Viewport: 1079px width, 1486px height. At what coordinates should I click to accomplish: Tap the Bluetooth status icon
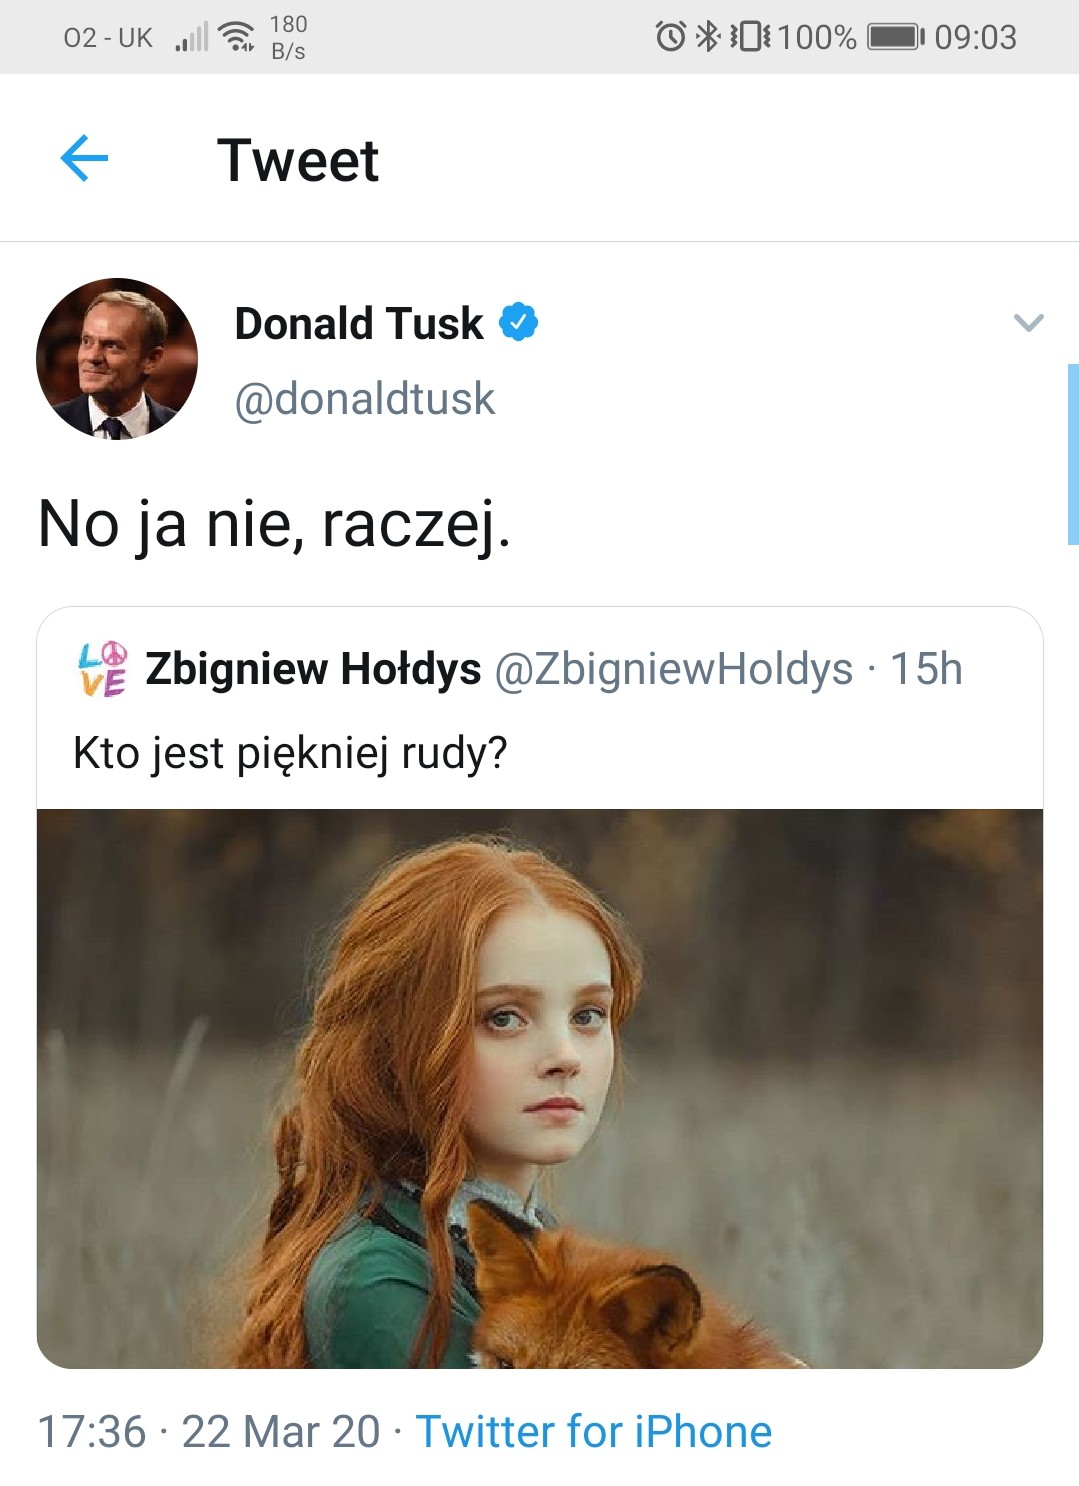(707, 37)
